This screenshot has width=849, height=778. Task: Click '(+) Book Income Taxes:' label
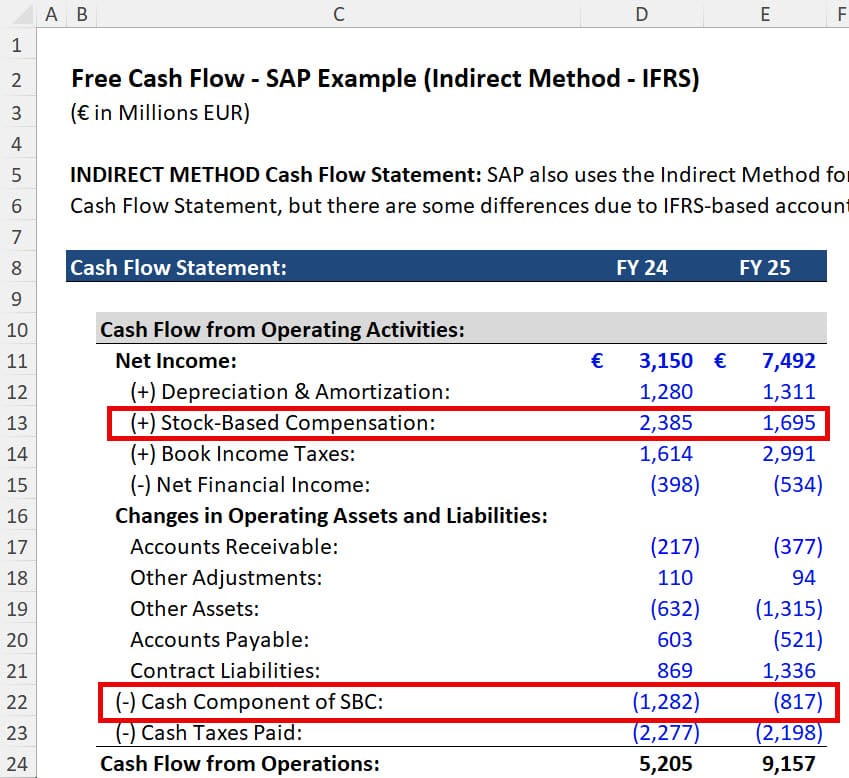coord(243,454)
